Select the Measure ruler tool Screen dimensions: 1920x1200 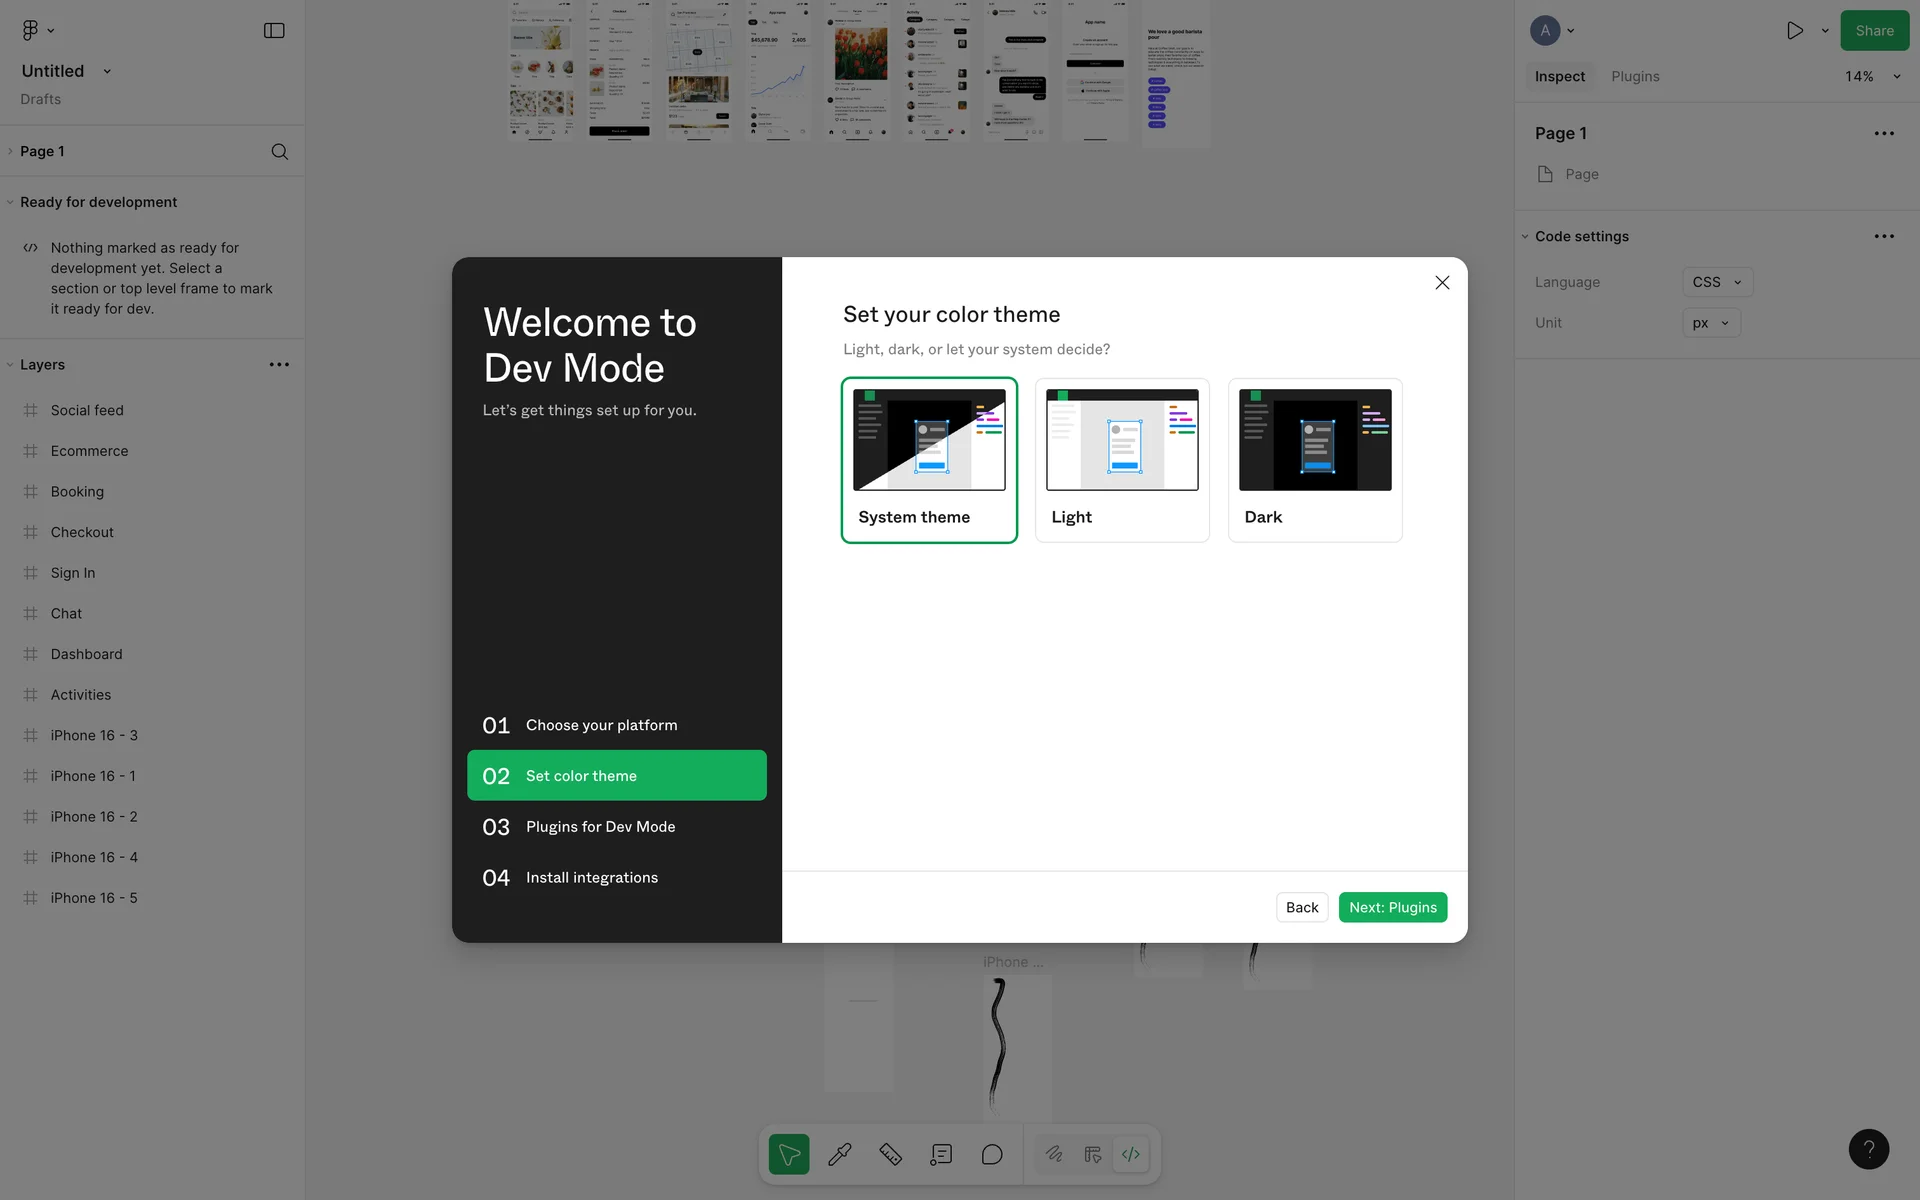pos(890,1154)
